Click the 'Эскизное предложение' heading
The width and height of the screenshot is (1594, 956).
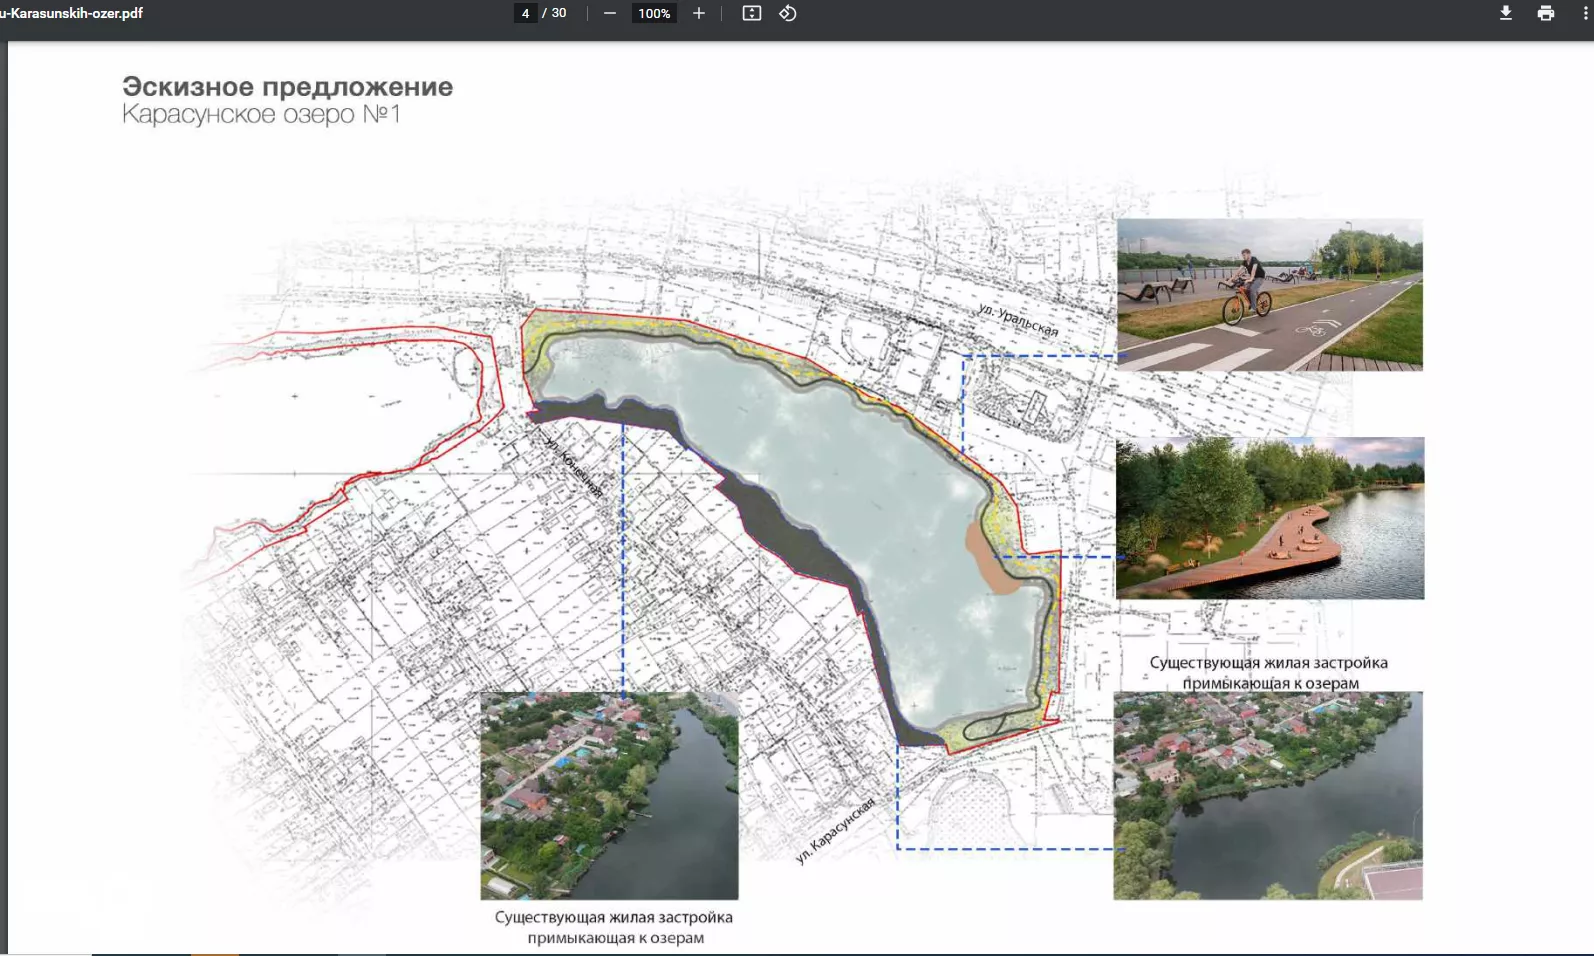pyautogui.click(x=287, y=87)
